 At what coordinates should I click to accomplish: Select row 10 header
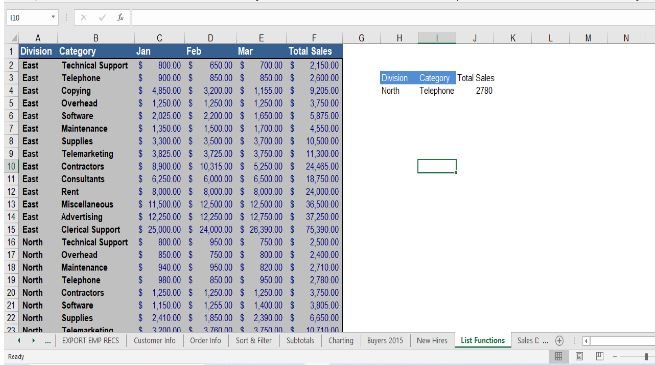11,166
